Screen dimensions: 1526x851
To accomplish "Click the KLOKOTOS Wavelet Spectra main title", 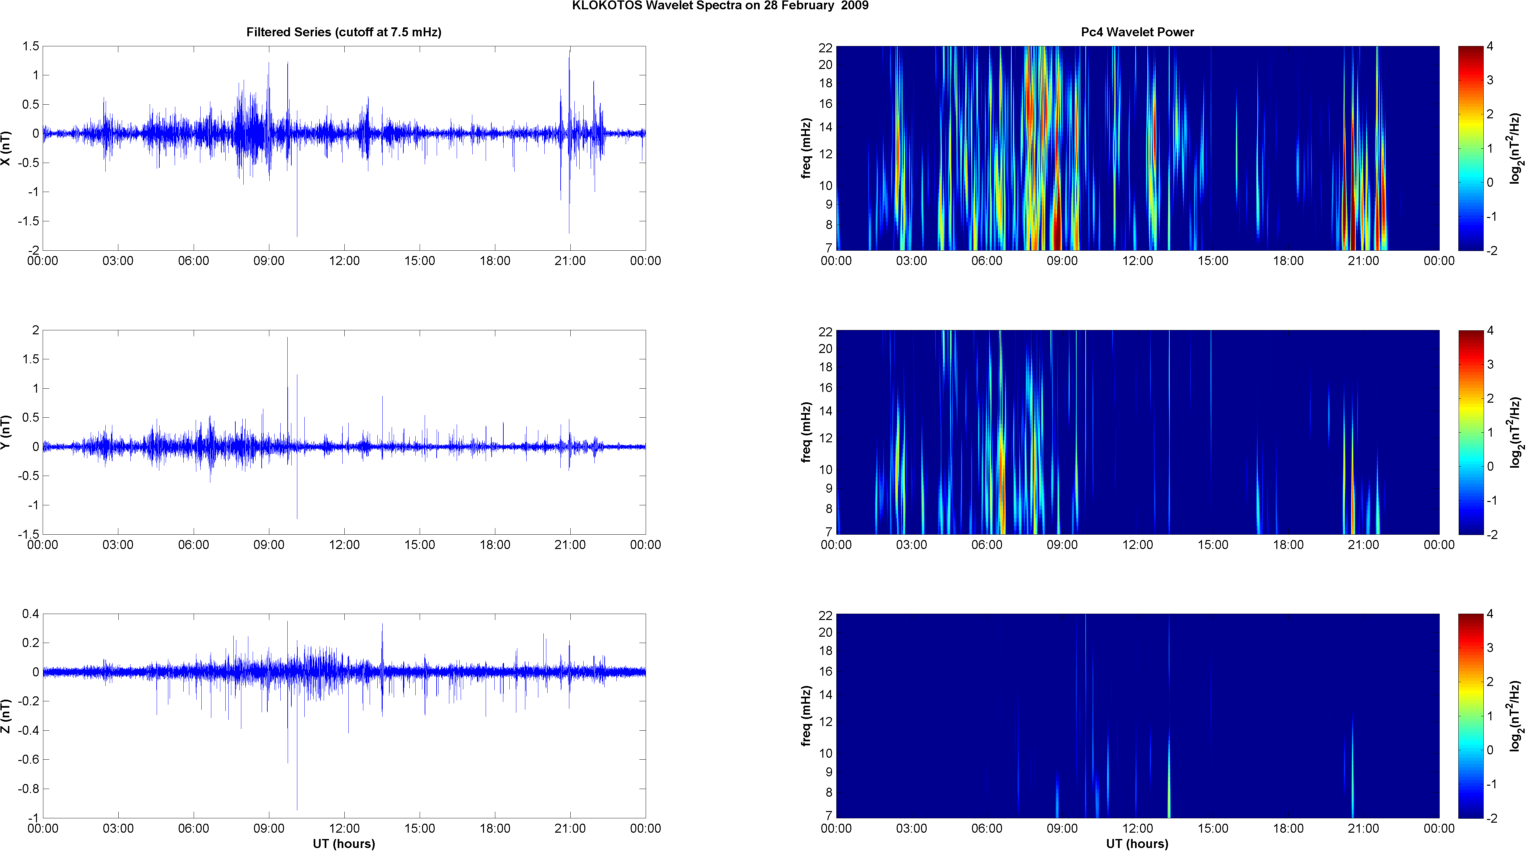I will tap(719, 6).
